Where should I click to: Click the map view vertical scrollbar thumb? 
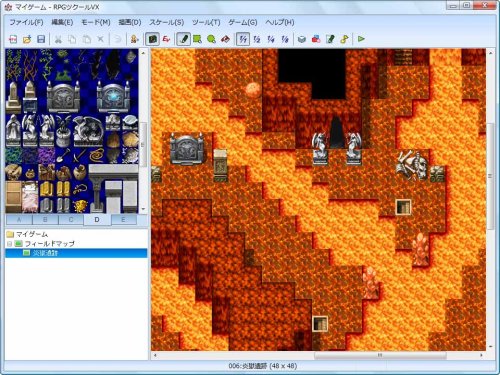click(490, 176)
